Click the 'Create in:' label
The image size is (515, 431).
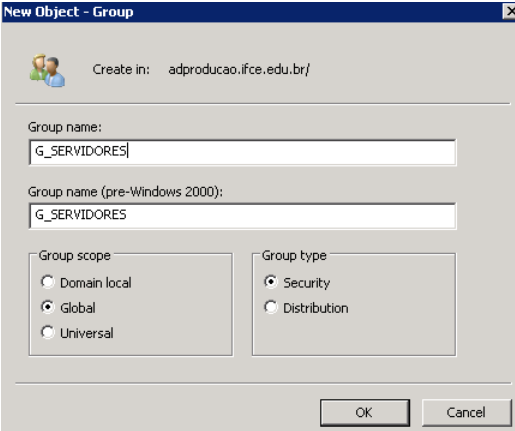coord(121,70)
